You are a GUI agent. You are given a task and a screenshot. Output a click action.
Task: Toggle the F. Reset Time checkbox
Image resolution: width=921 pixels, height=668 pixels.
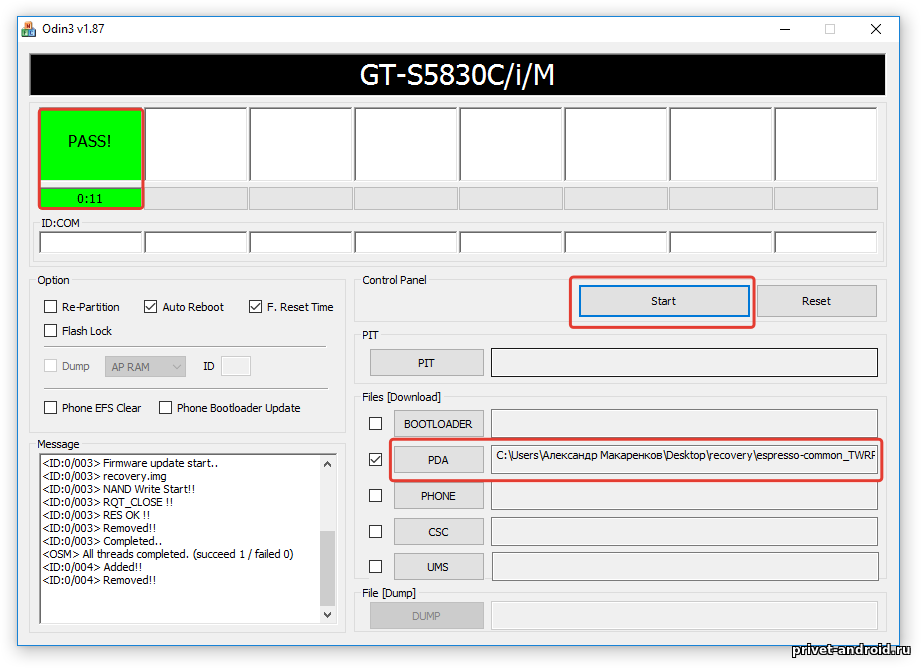click(x=255, y=307)
